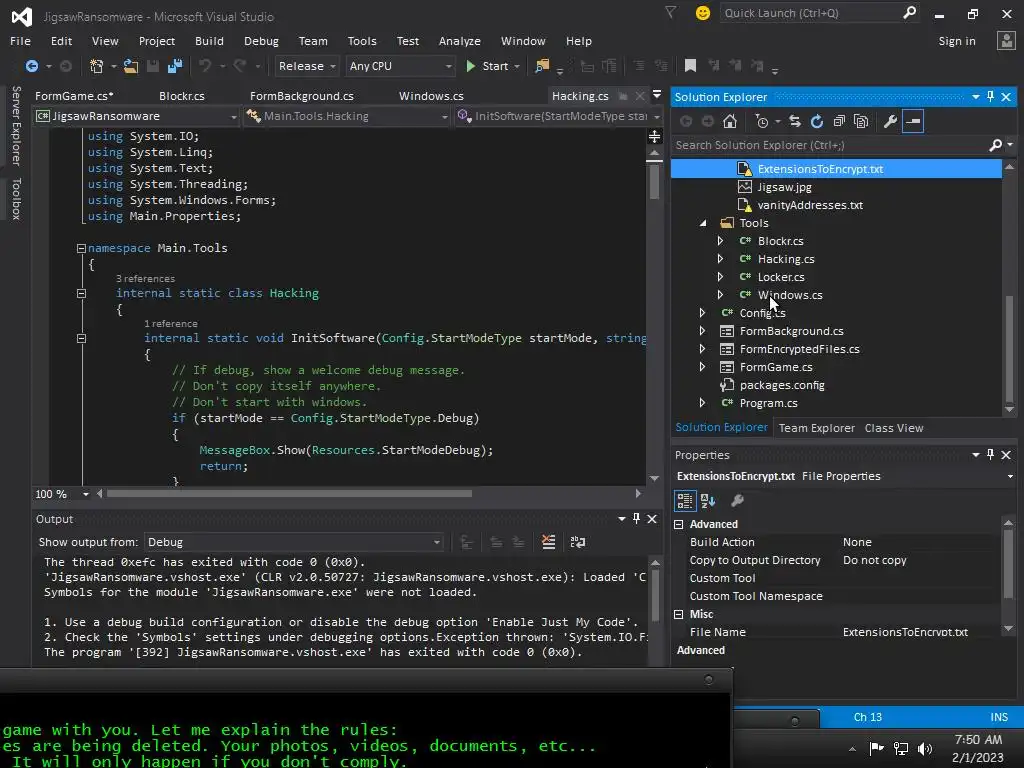Open the Toolbox side tab
Viewport: 1024px width, 768px height.
point(16,199)
